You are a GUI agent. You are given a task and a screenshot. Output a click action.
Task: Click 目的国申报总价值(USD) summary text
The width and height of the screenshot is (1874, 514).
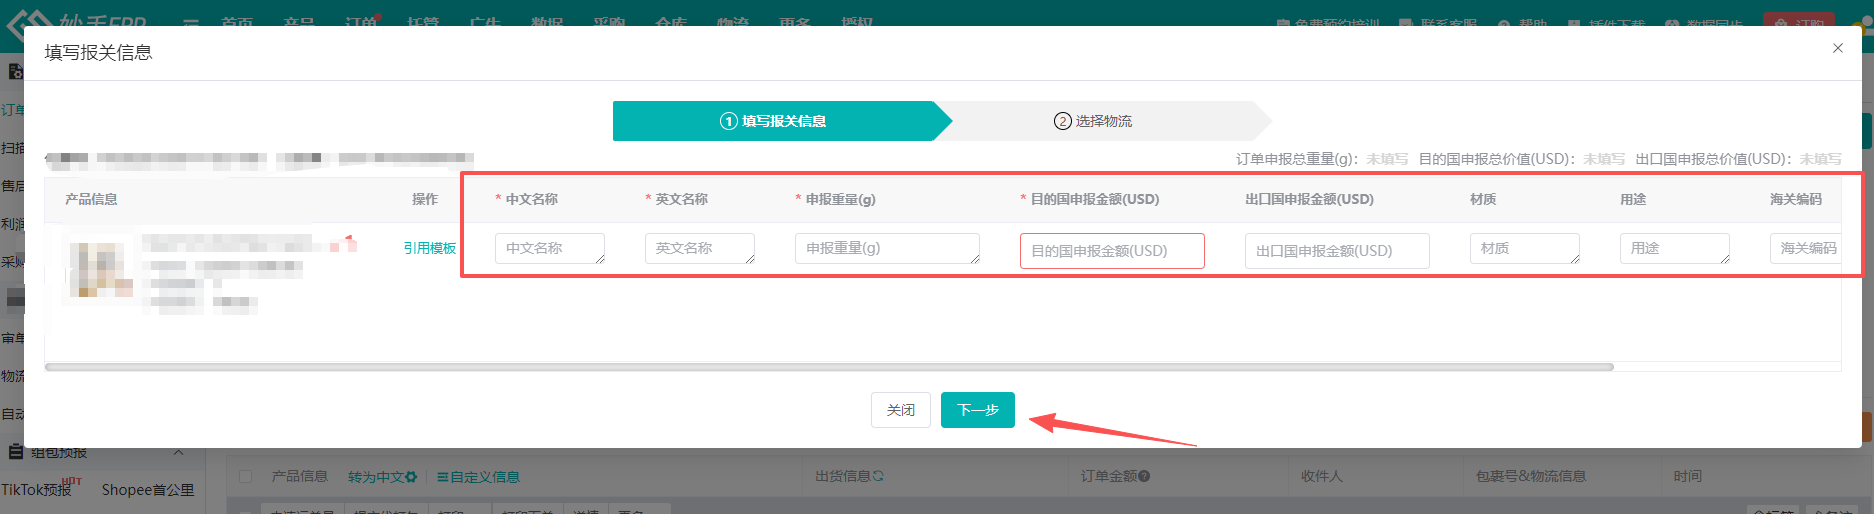point(1521,159)
